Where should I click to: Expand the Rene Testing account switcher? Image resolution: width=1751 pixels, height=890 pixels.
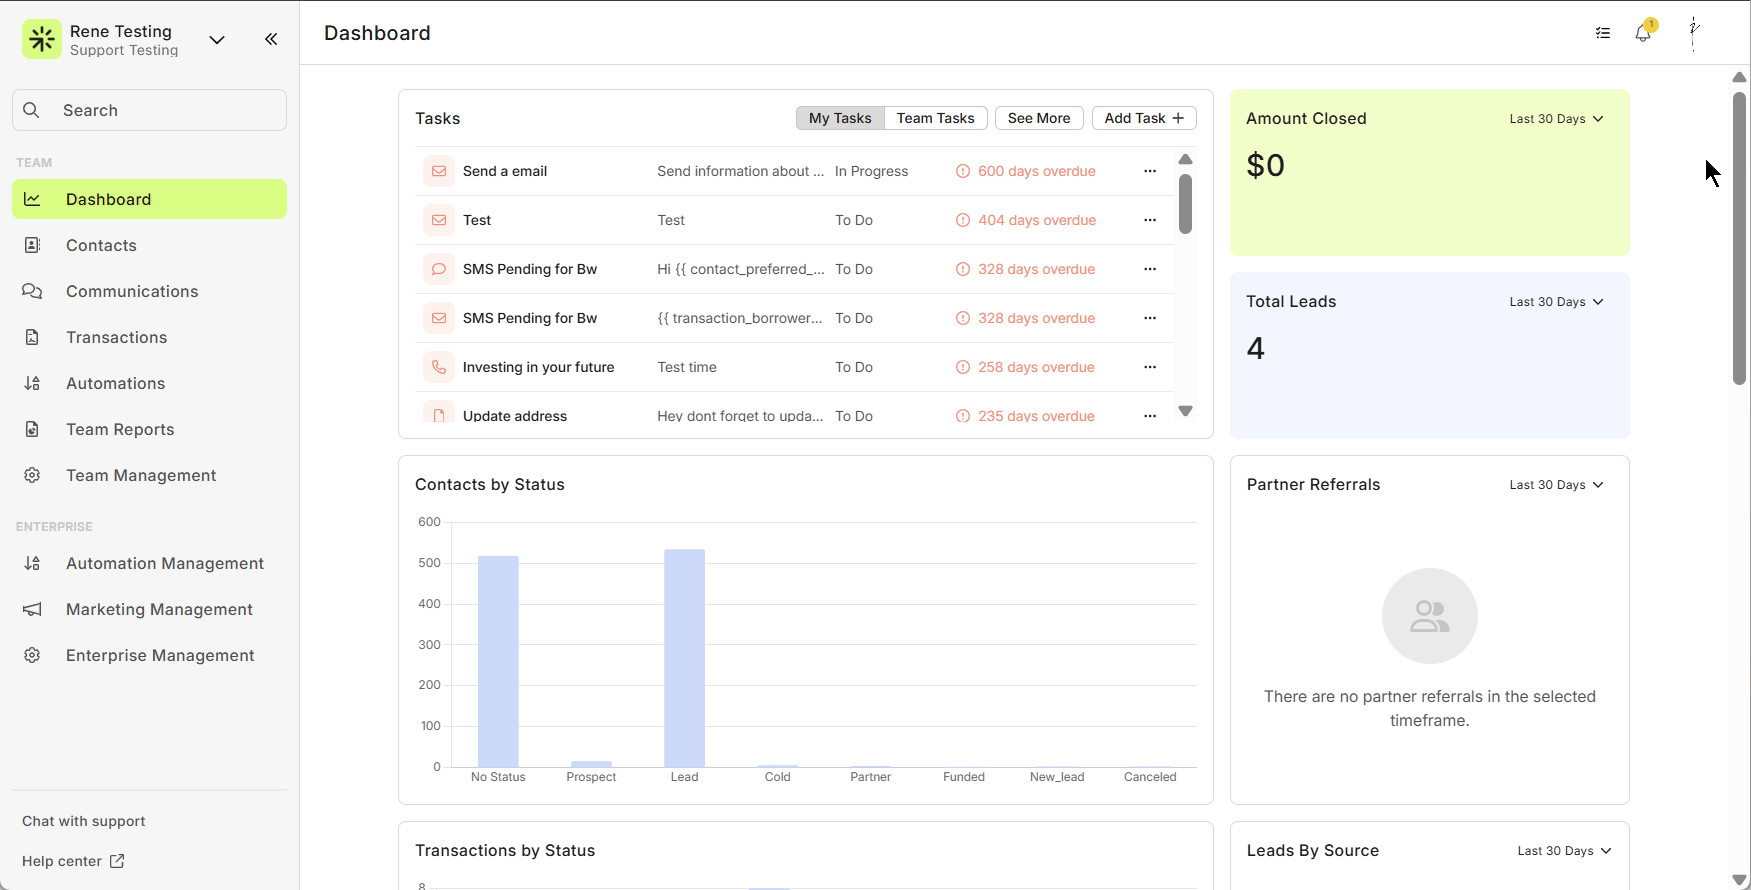coord(217,40)
